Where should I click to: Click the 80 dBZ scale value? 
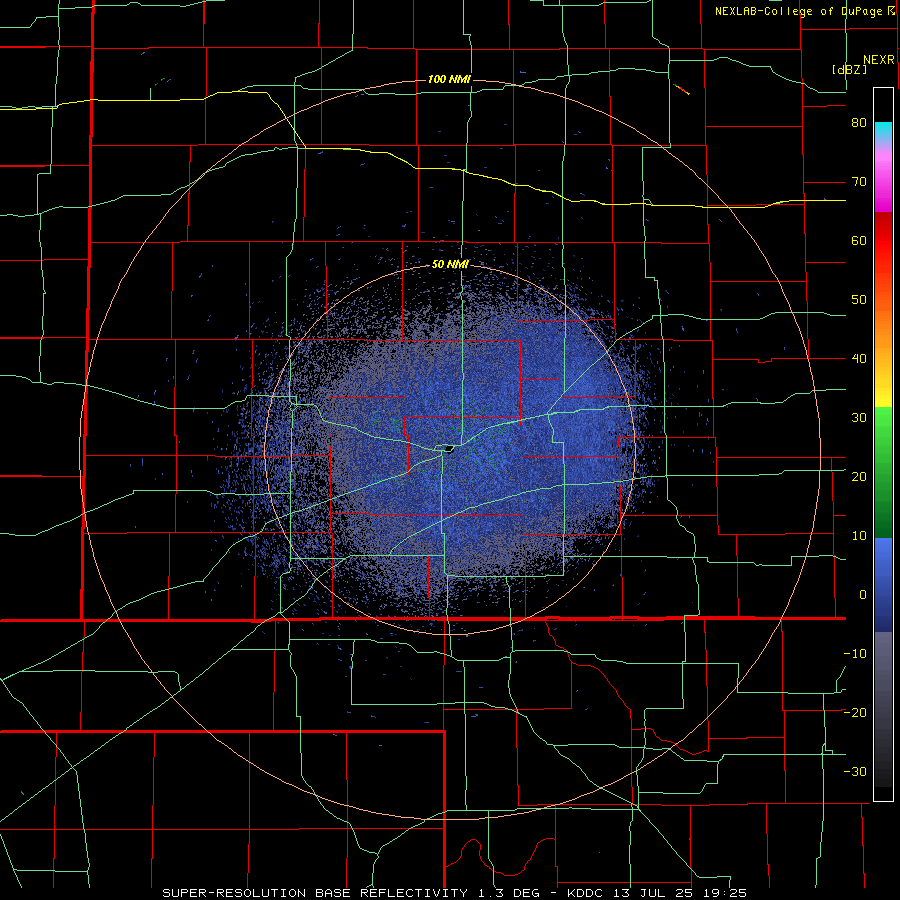[x=859, y=123]
